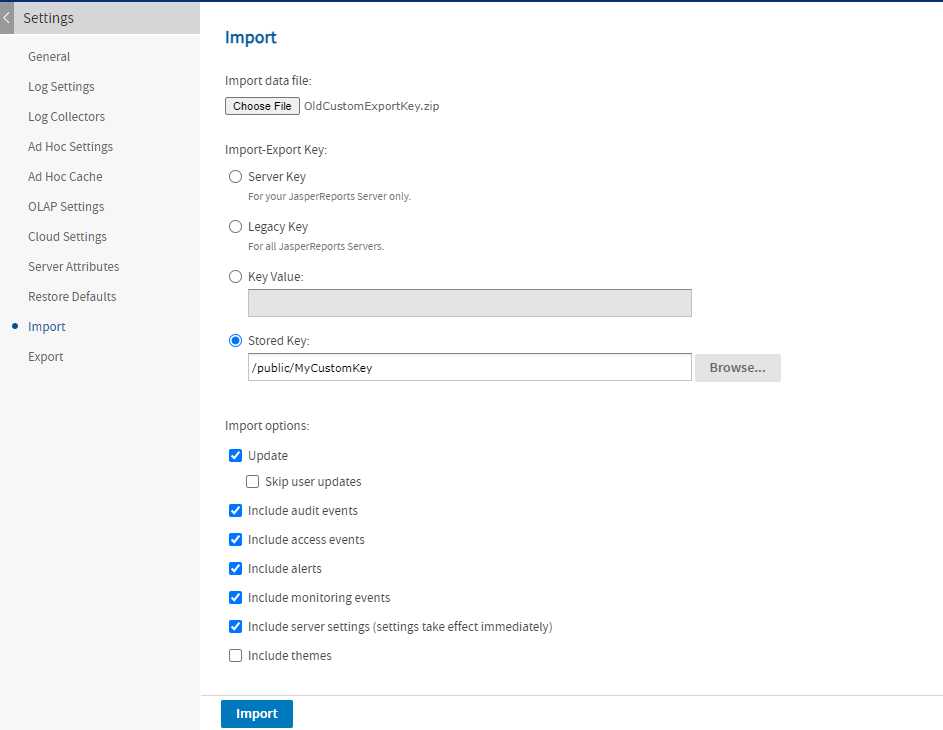Select the Legacy Key radio option
The image size is (943, 730).
[235, 226]
